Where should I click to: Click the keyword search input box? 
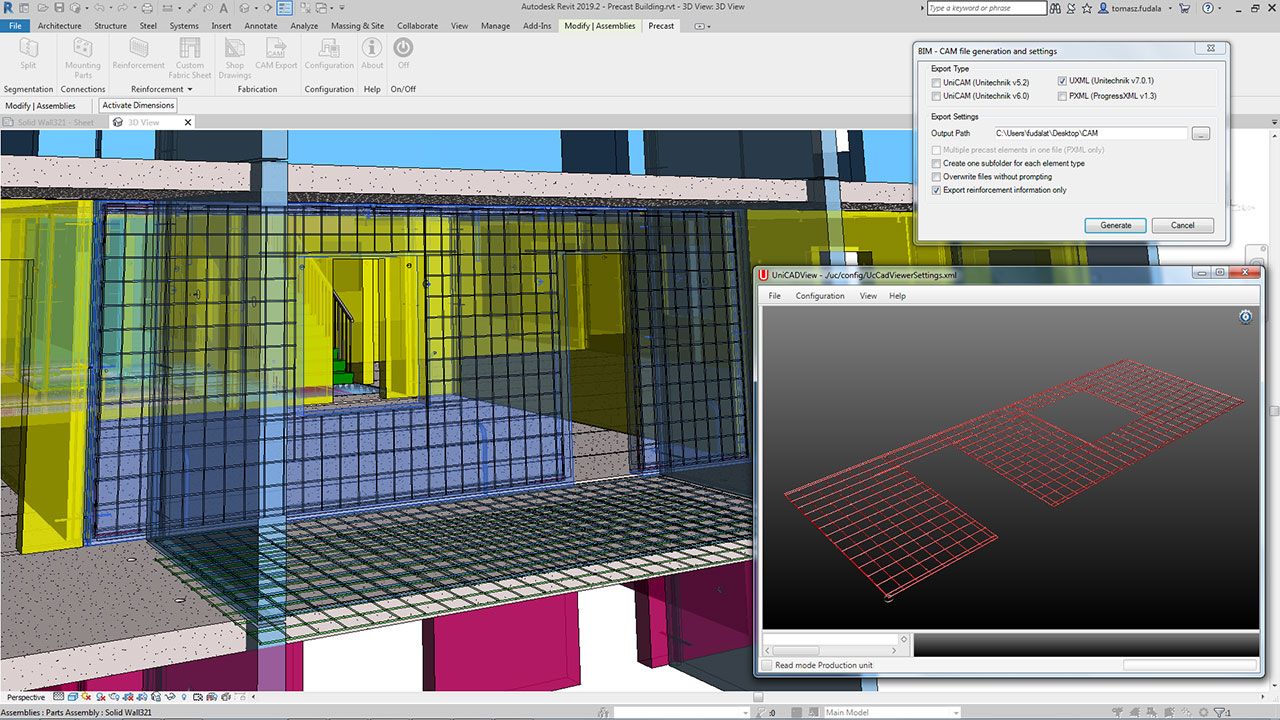click(x=987, y=8)
